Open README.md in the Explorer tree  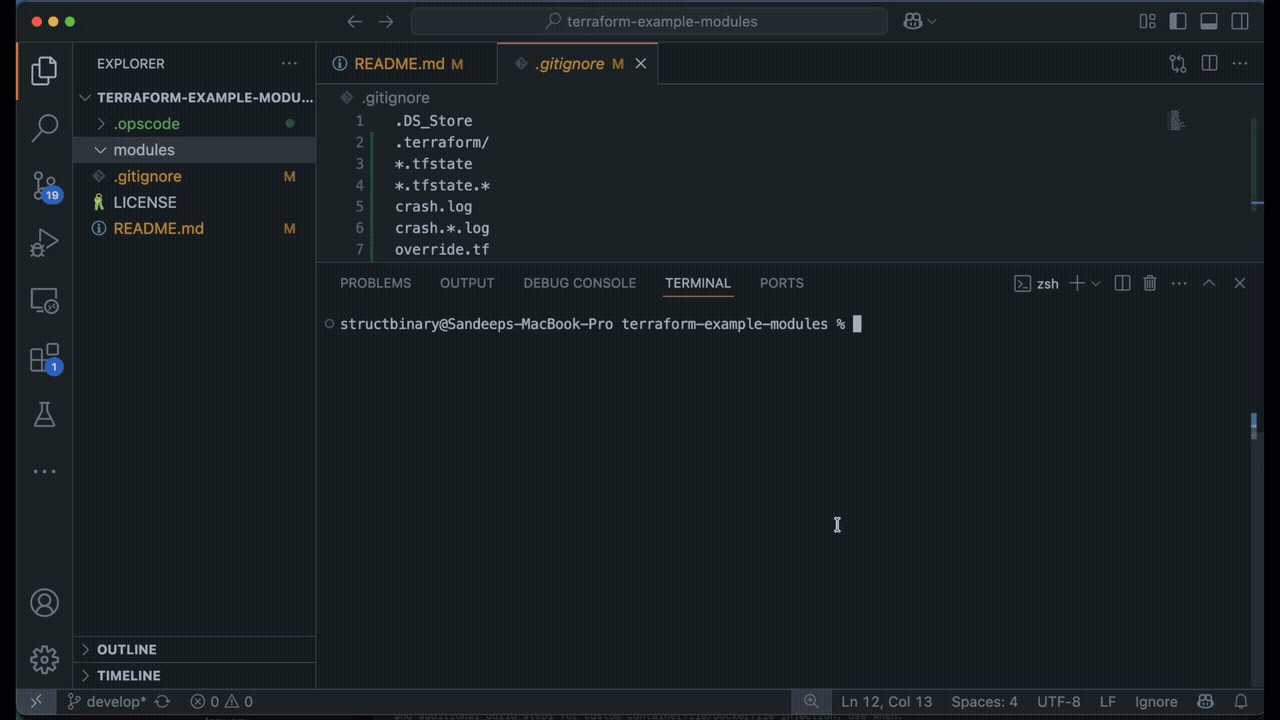point(195,228)
